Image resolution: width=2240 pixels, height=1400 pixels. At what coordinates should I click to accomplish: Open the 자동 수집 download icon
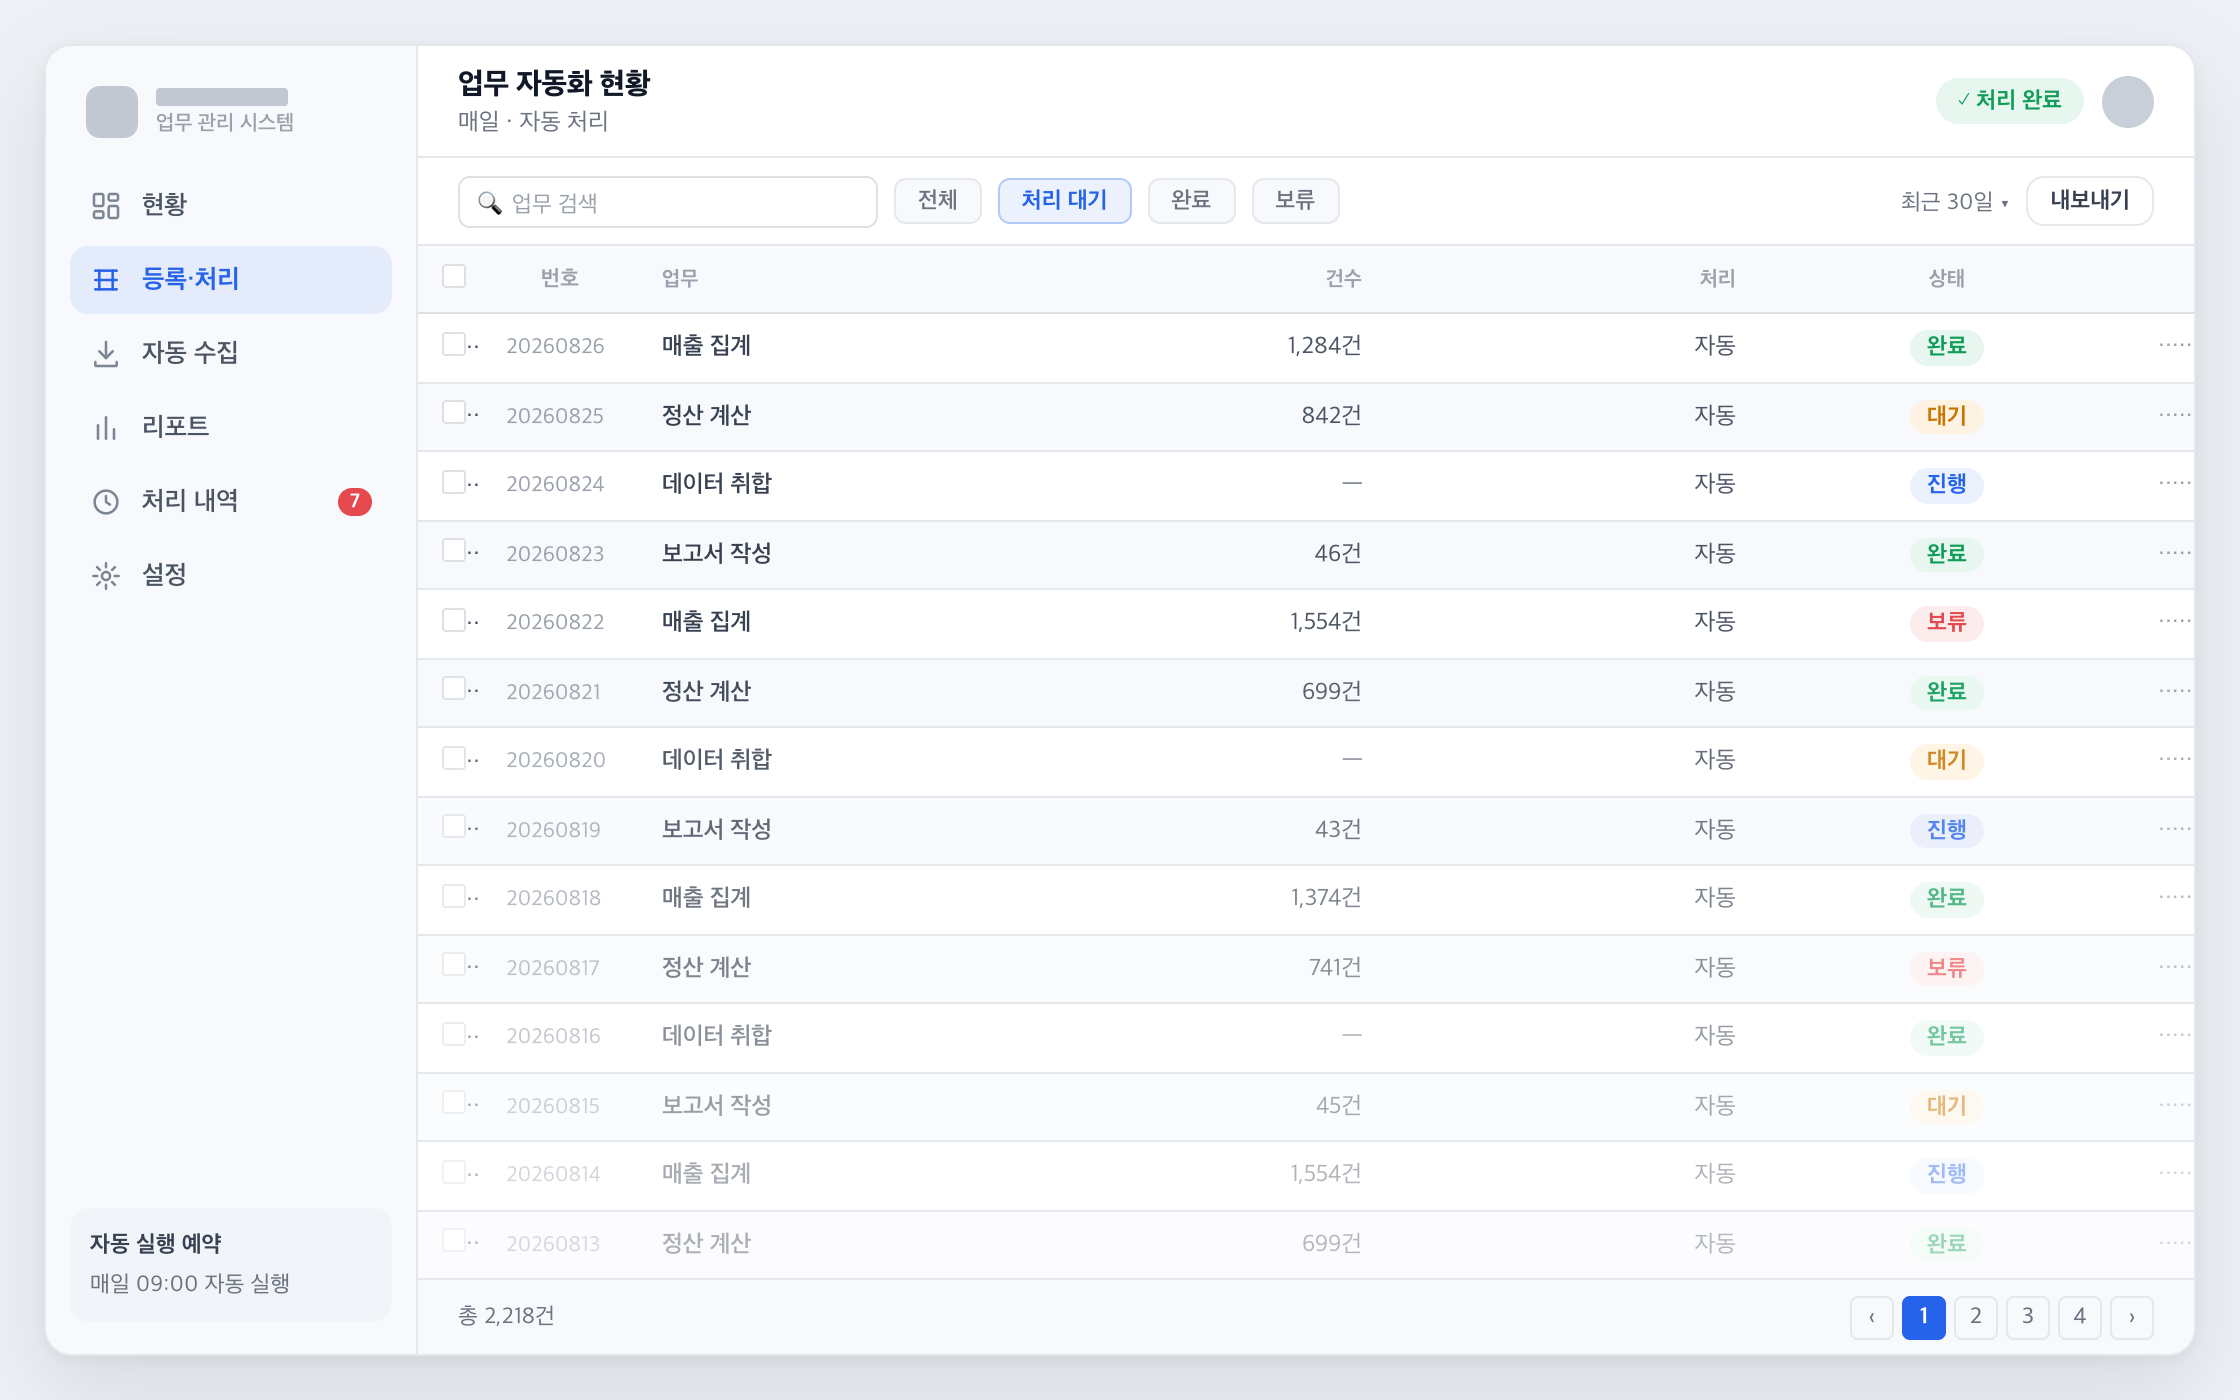click(x=106, y=353)
